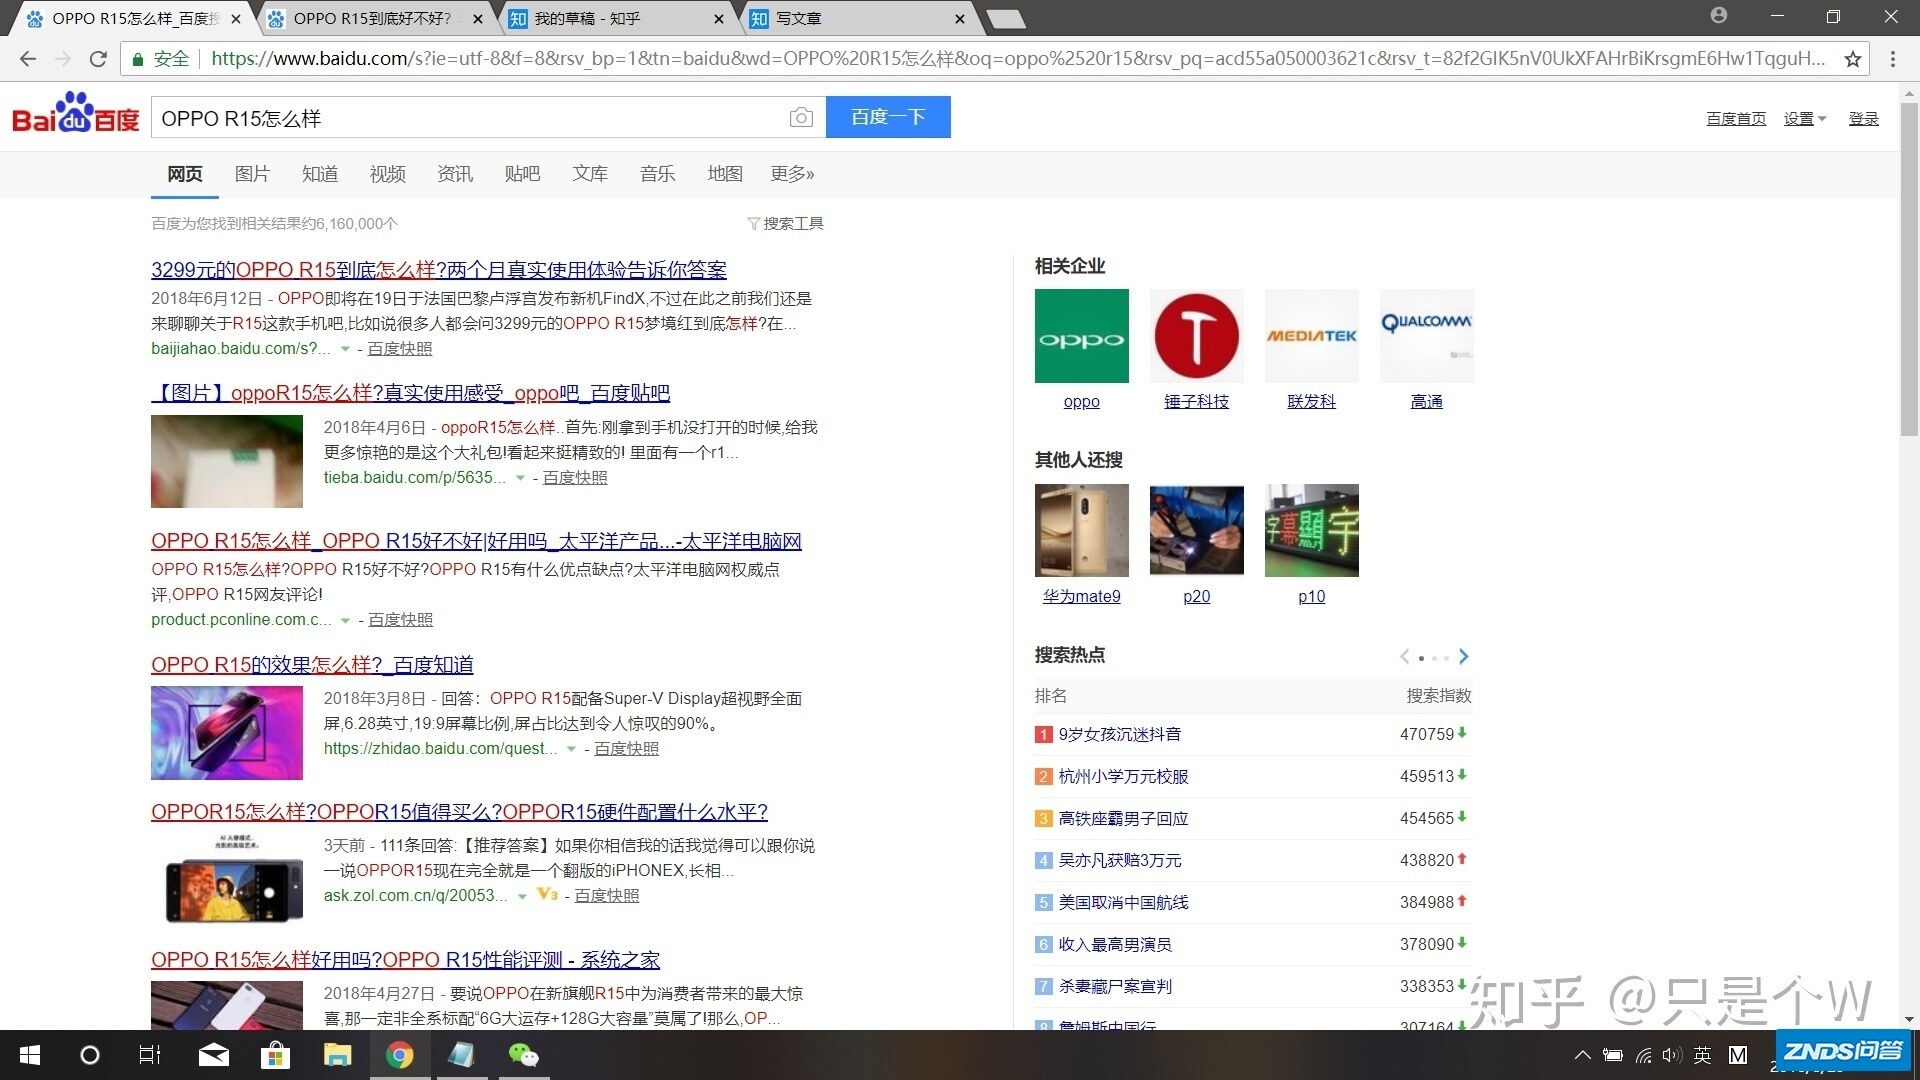Open File Explorer from the taskbar
This screenshot has height=1080, width=1920.
click(337, 1055)
